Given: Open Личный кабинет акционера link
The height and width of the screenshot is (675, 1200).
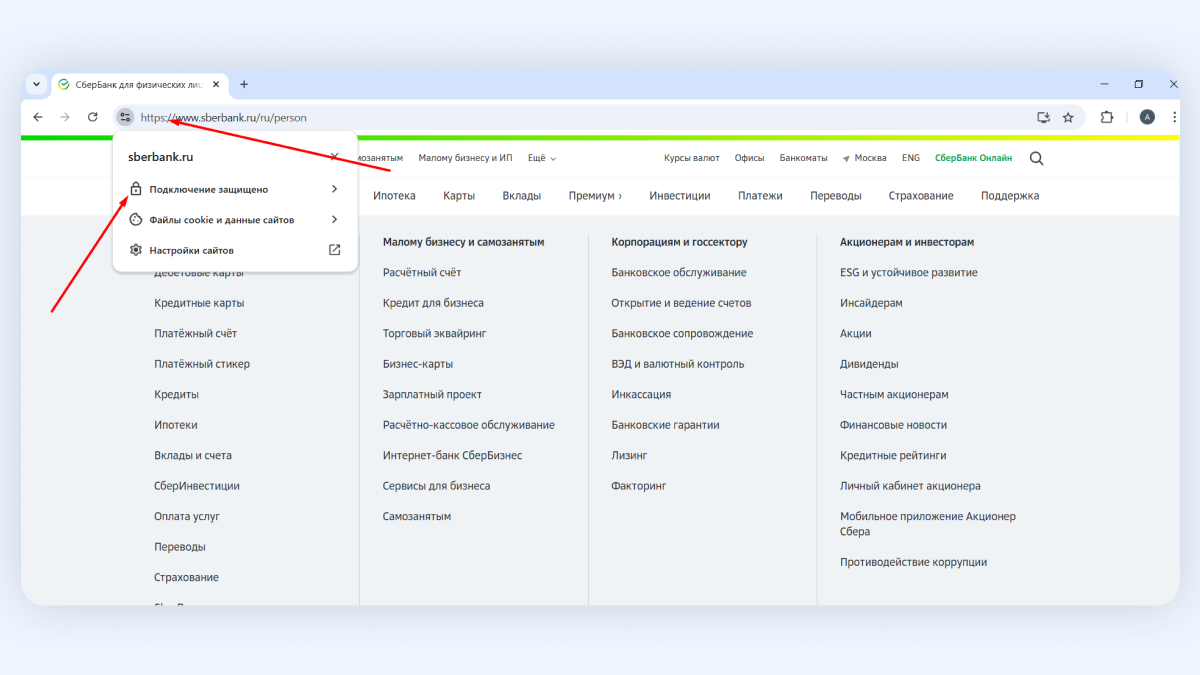Looking at the screenshot, I should pyautogui.click(x=910, y=486).
